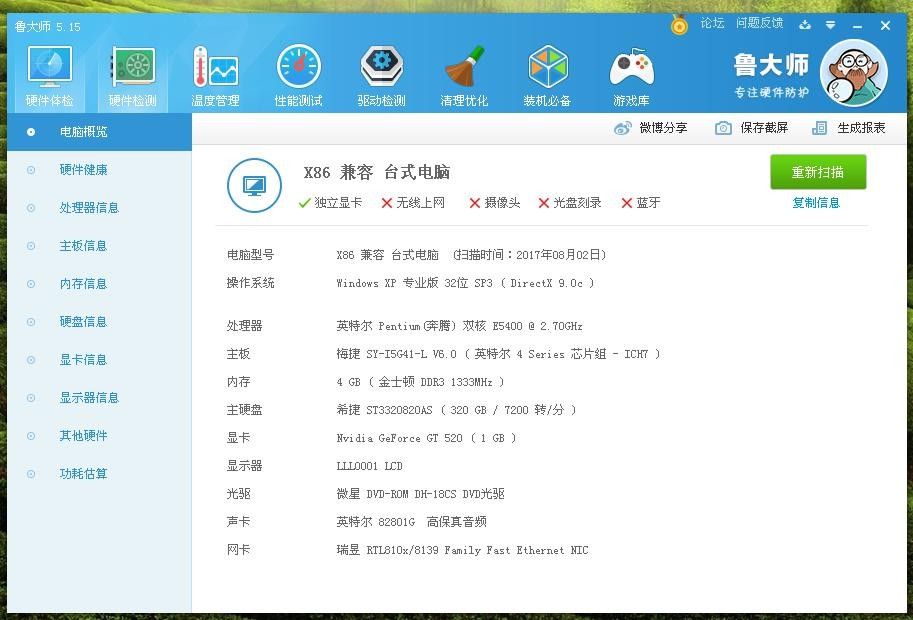The image size is (913, 620).
Task: Launch 性能测试 performance test
Action: tap(299, 77)
